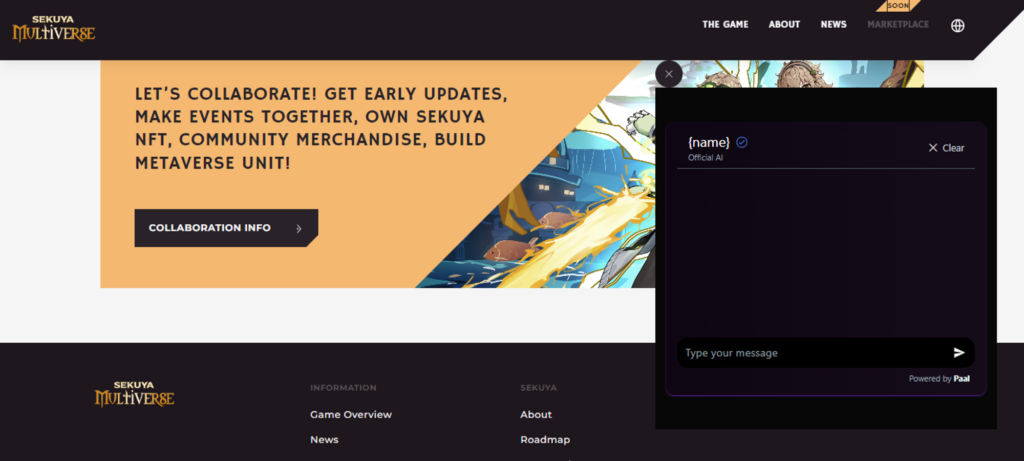1024x461 pixels.
Task: Open the ABOUT navigation item
Action: point(784,24)
